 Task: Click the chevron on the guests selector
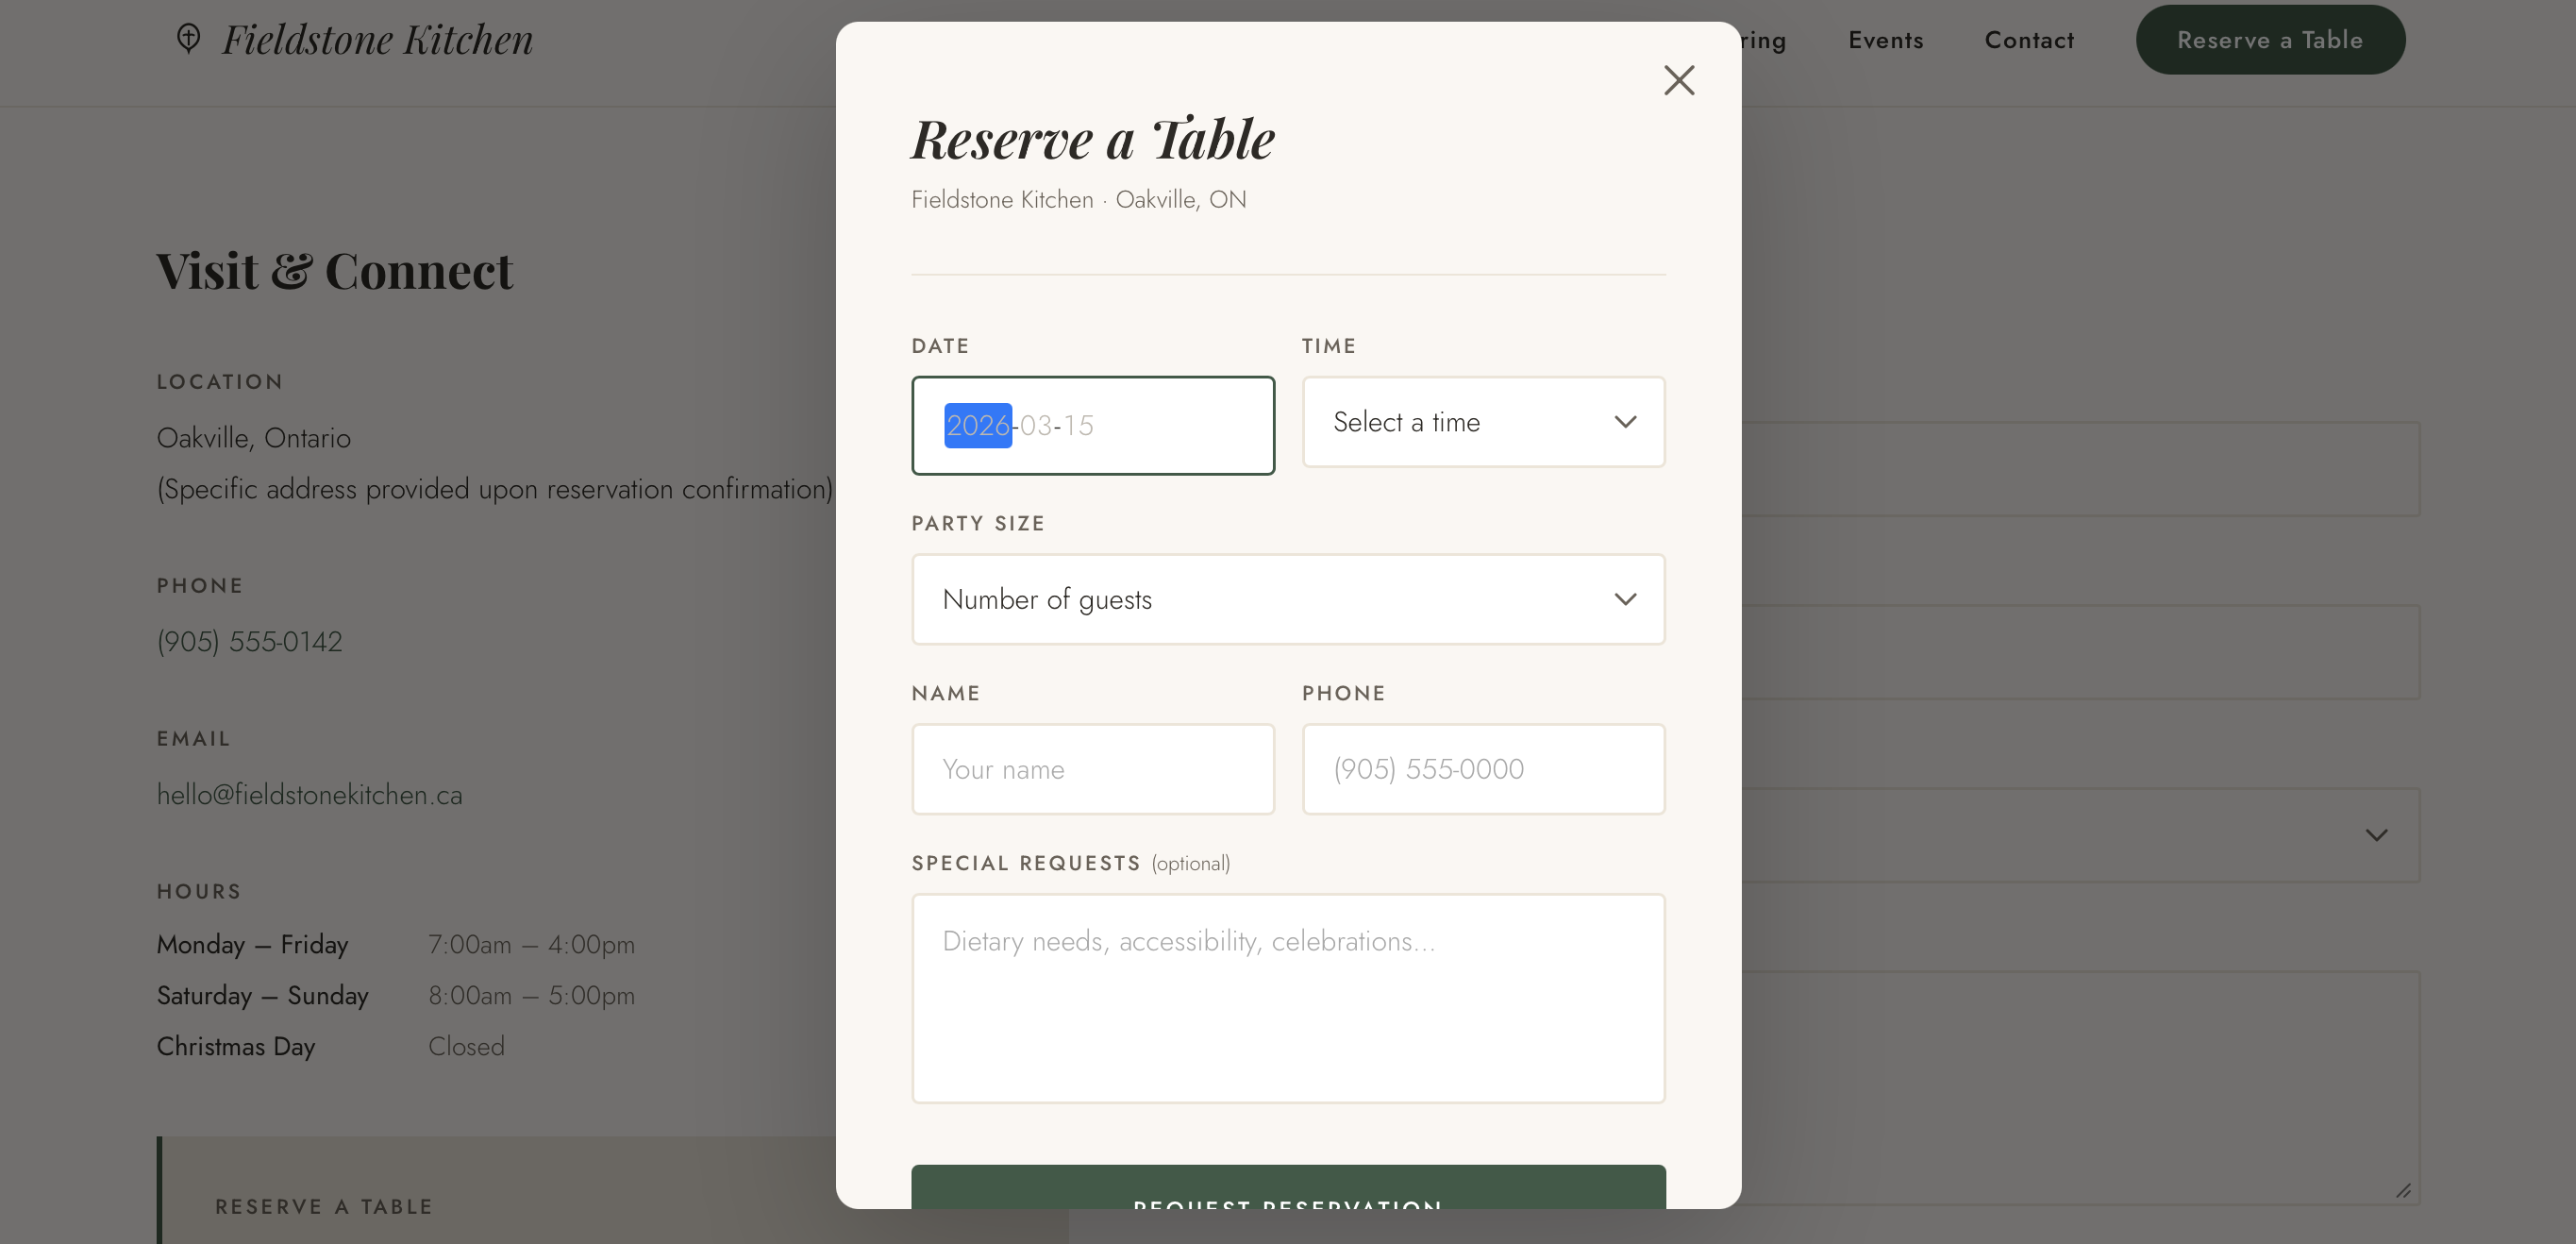point(1625,599)
